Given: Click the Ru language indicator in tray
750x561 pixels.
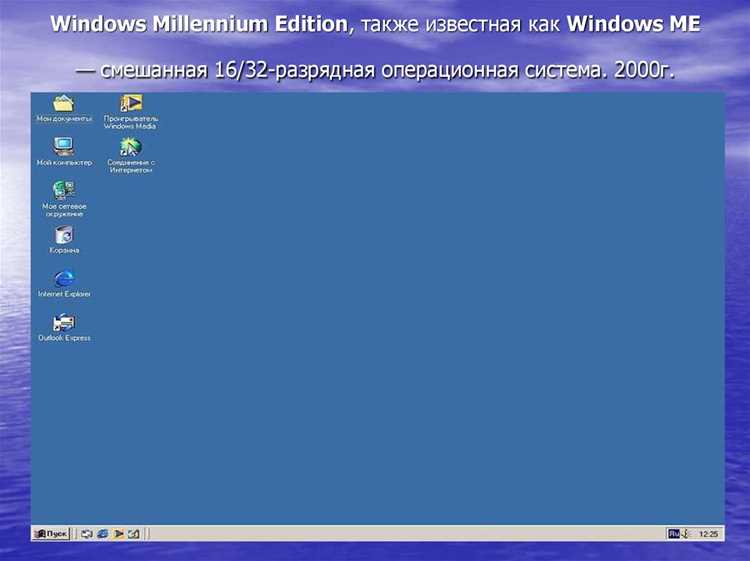Looking at the screenshot, I should [x=674, y=534].
